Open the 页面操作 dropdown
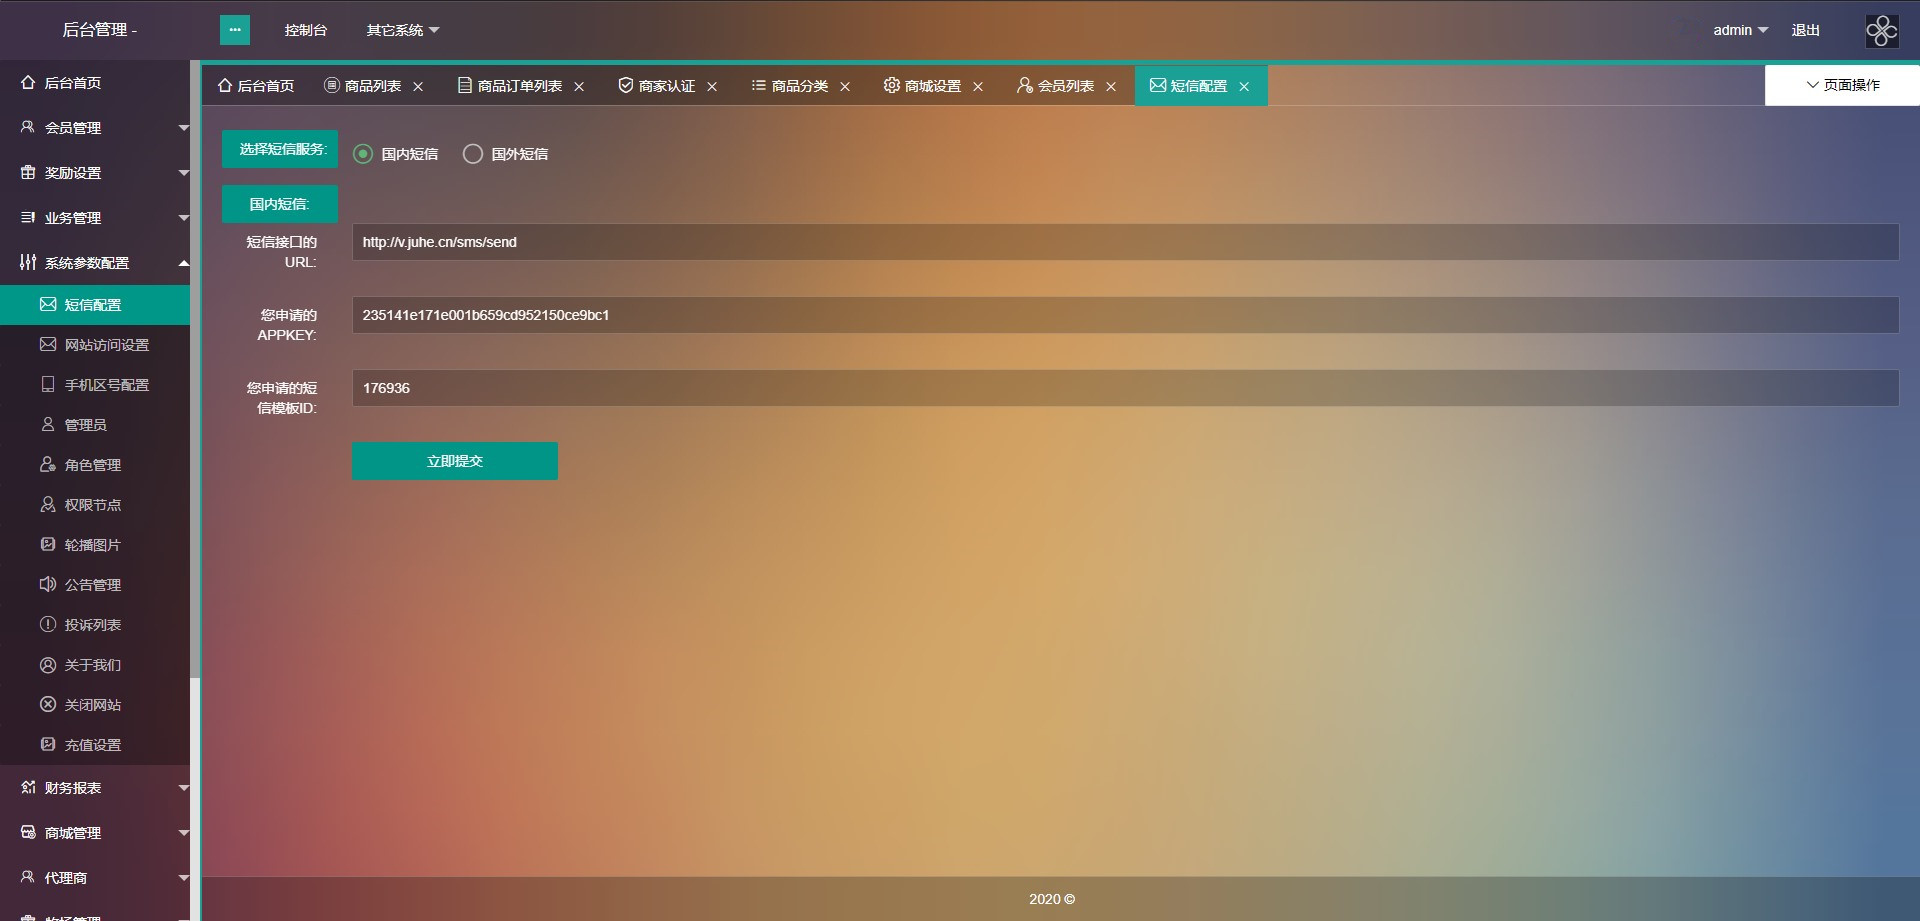 pyautogui.click(x=1842, y=85)
